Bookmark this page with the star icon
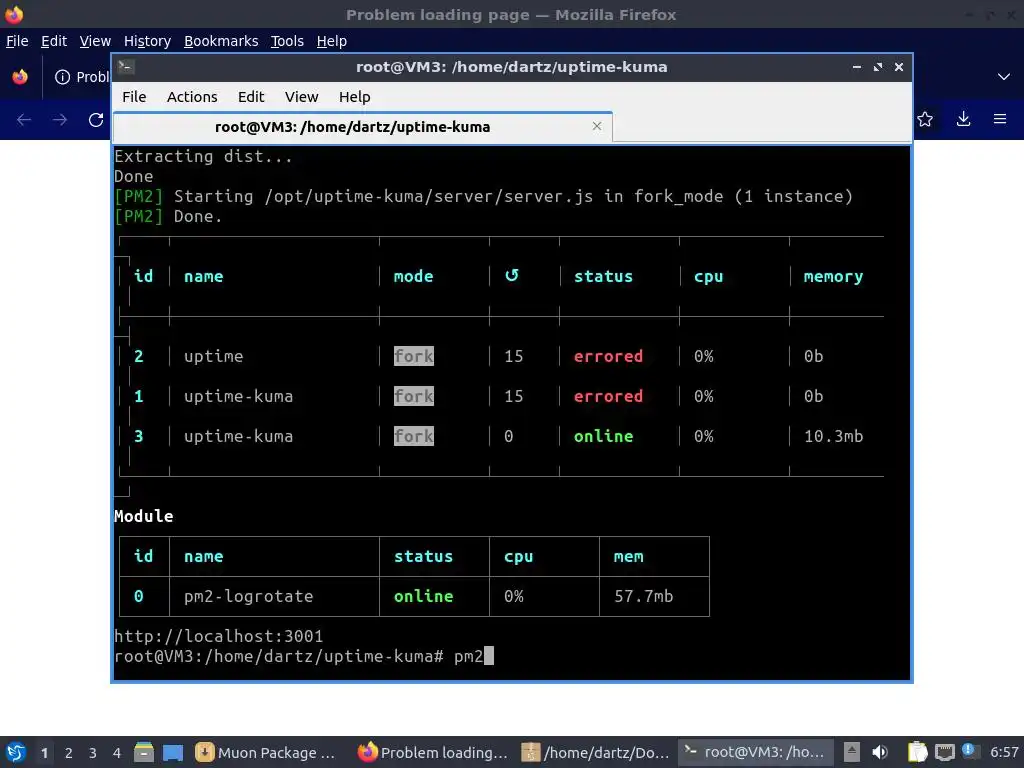 (x=925, y=119)
